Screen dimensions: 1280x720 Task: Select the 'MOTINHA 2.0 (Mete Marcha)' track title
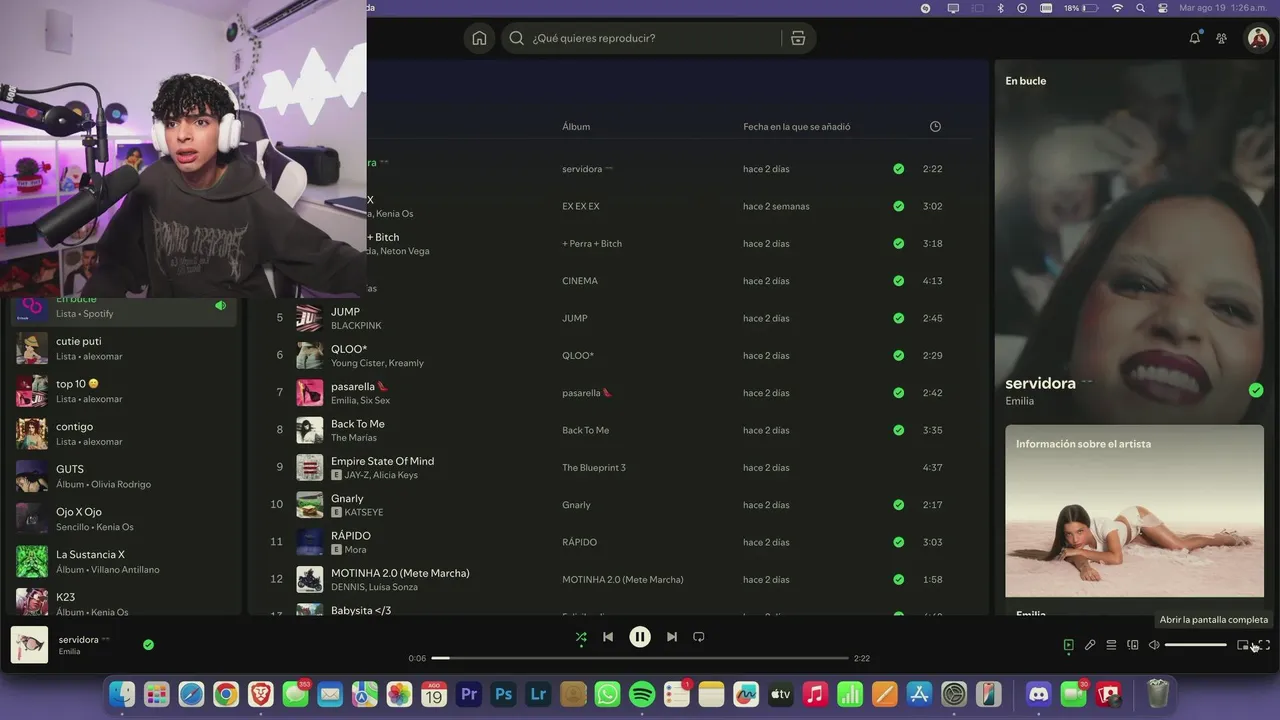tap(400, 573)
